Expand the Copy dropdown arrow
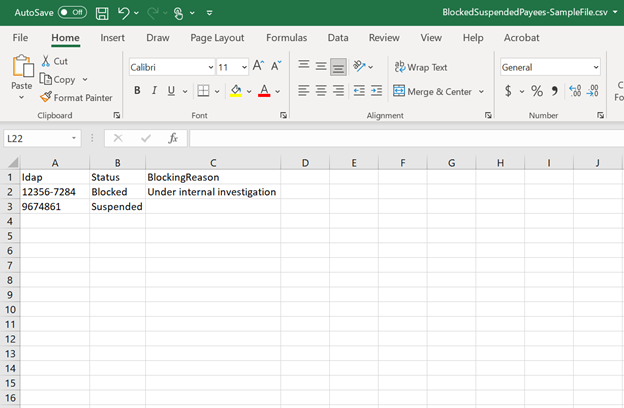 pyautogui.click(x=85, y=80)
